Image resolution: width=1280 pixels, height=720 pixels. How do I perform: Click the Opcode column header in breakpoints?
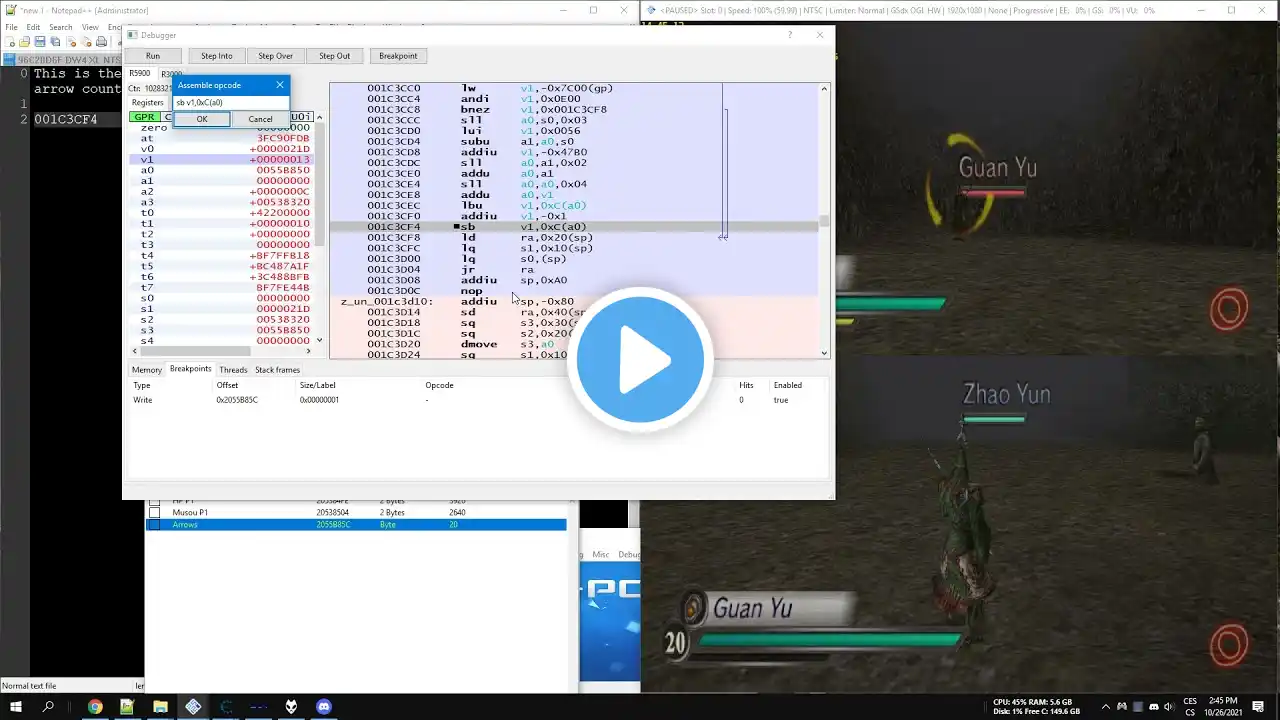(x=439, y=385)
